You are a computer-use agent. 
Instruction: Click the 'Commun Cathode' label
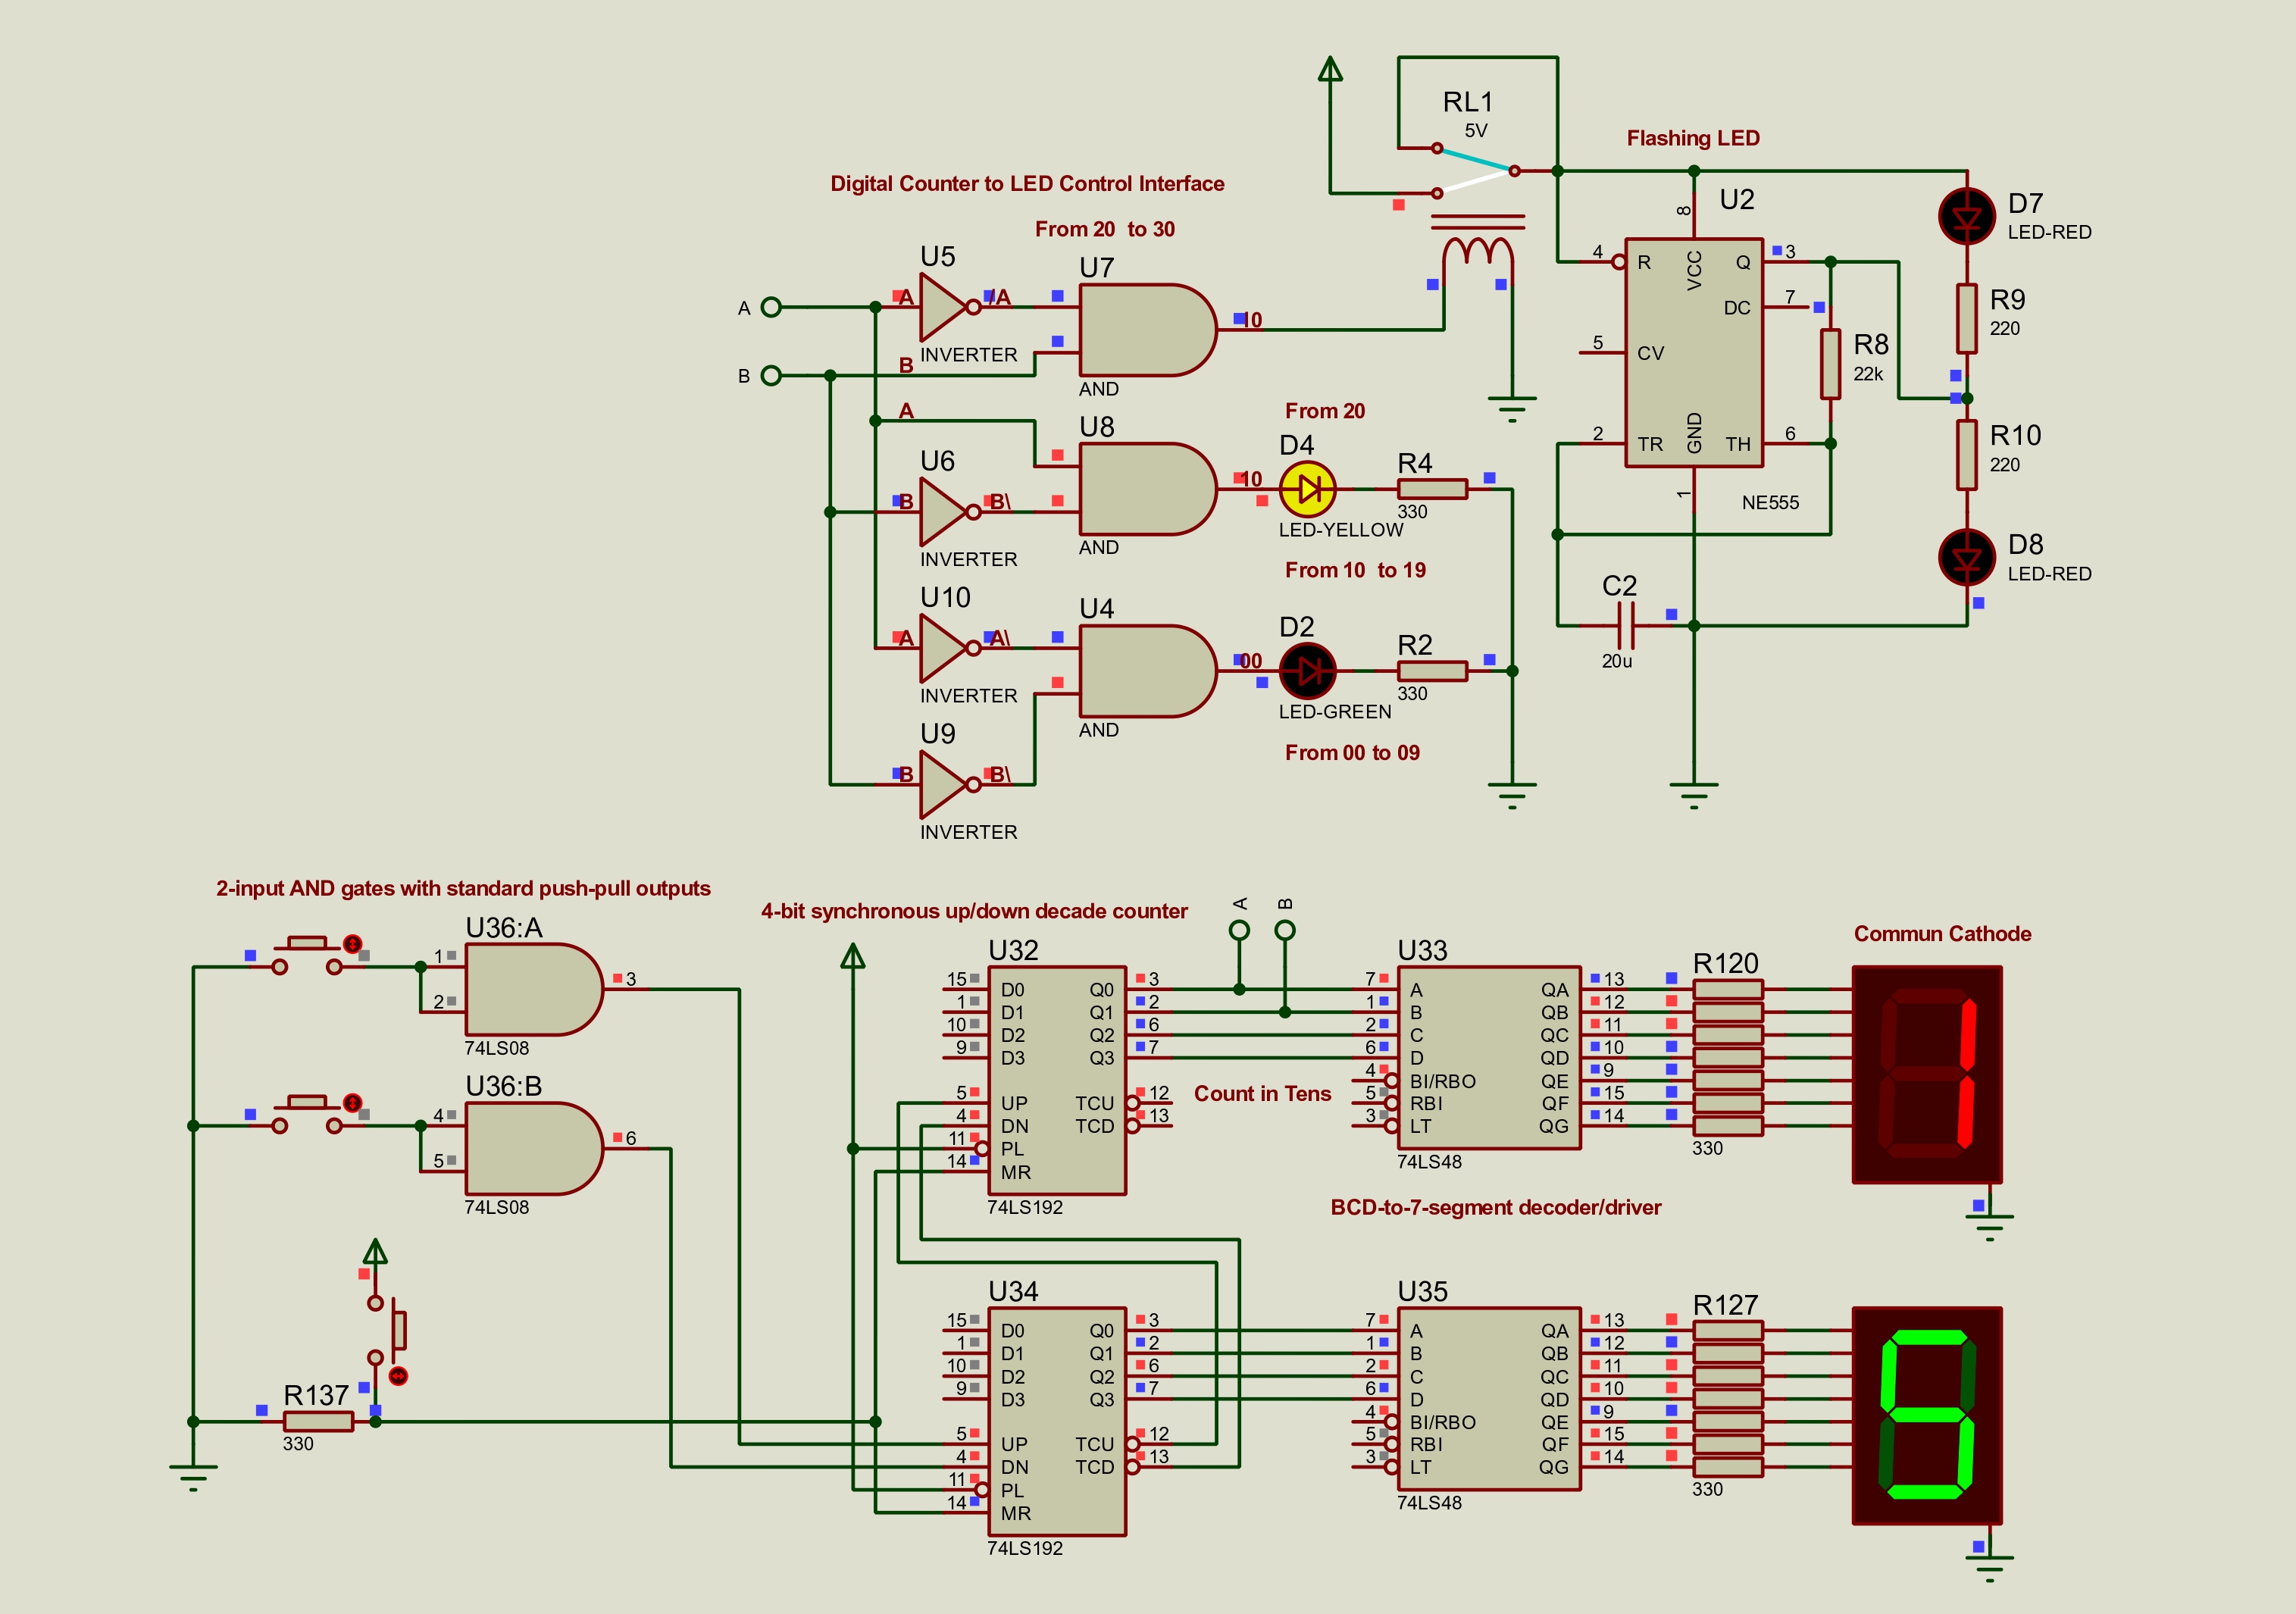(x=1942, y=934)
